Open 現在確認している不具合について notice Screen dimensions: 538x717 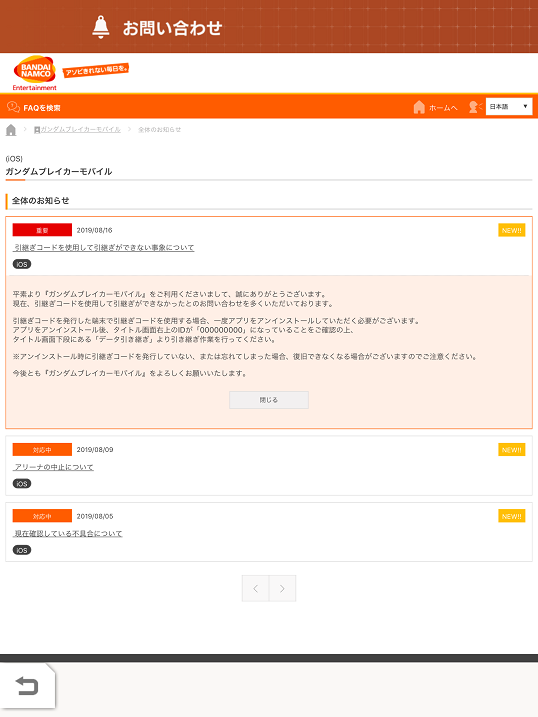click(x=68, y=534)
